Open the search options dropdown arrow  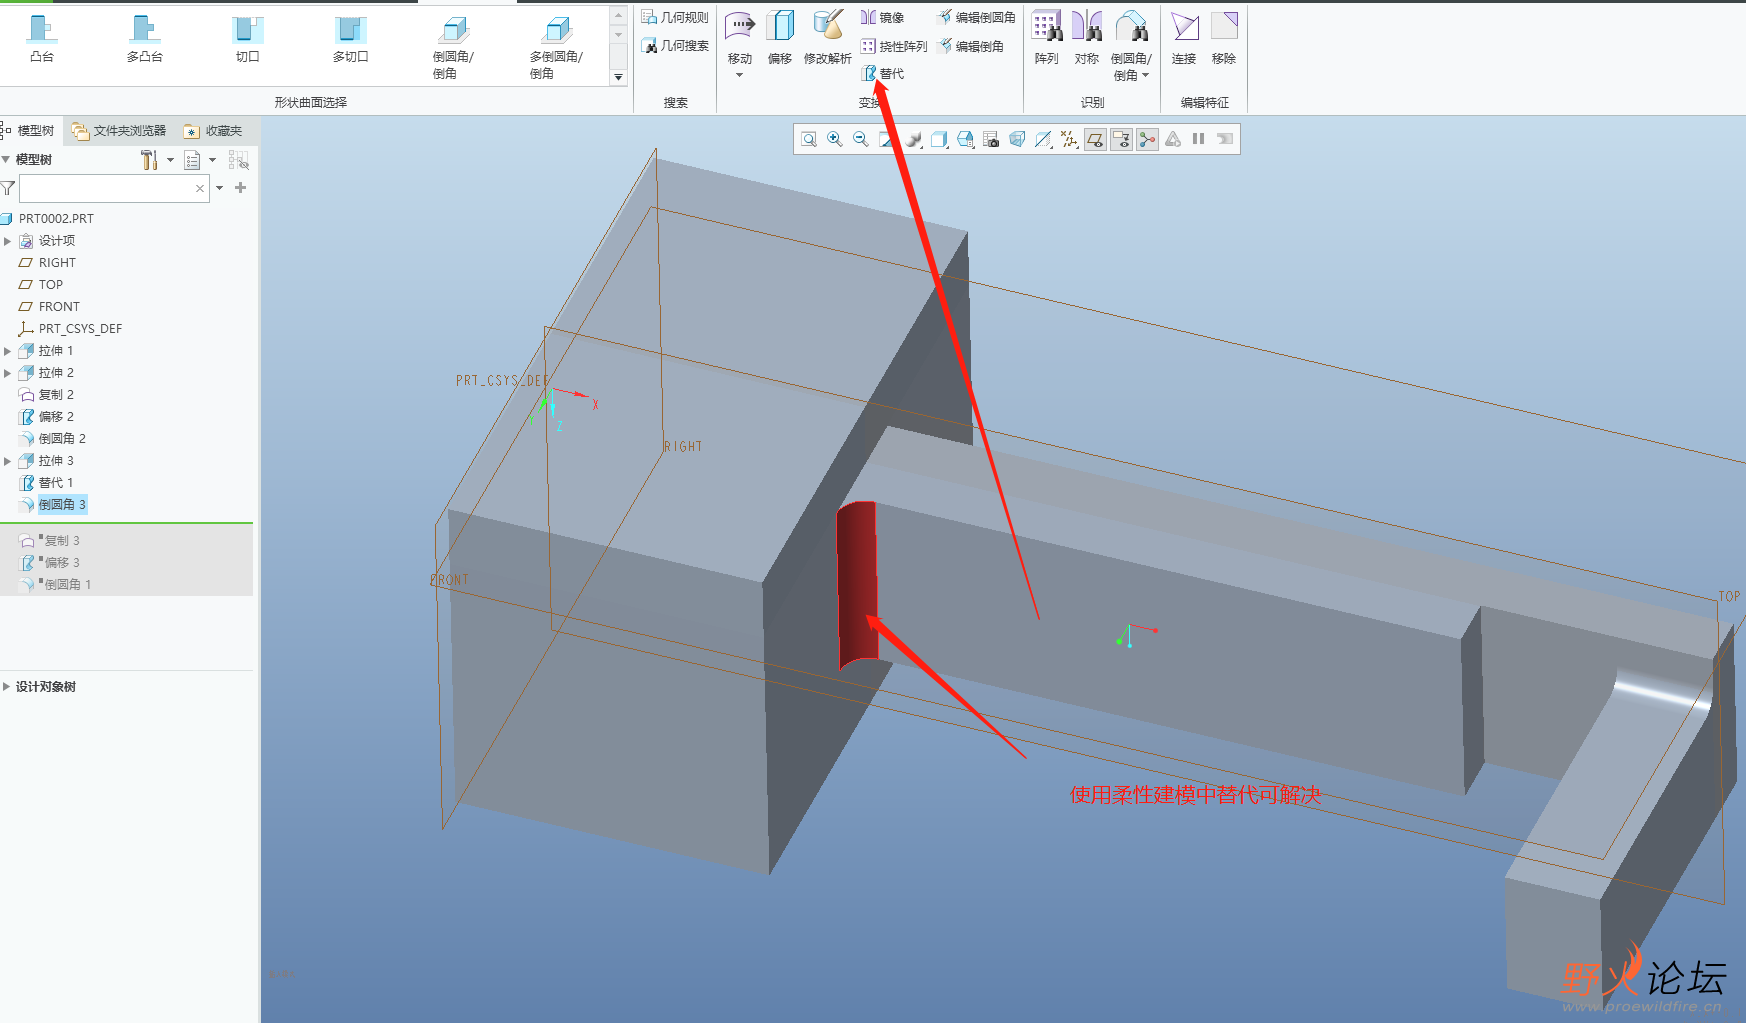pos(220,188)
